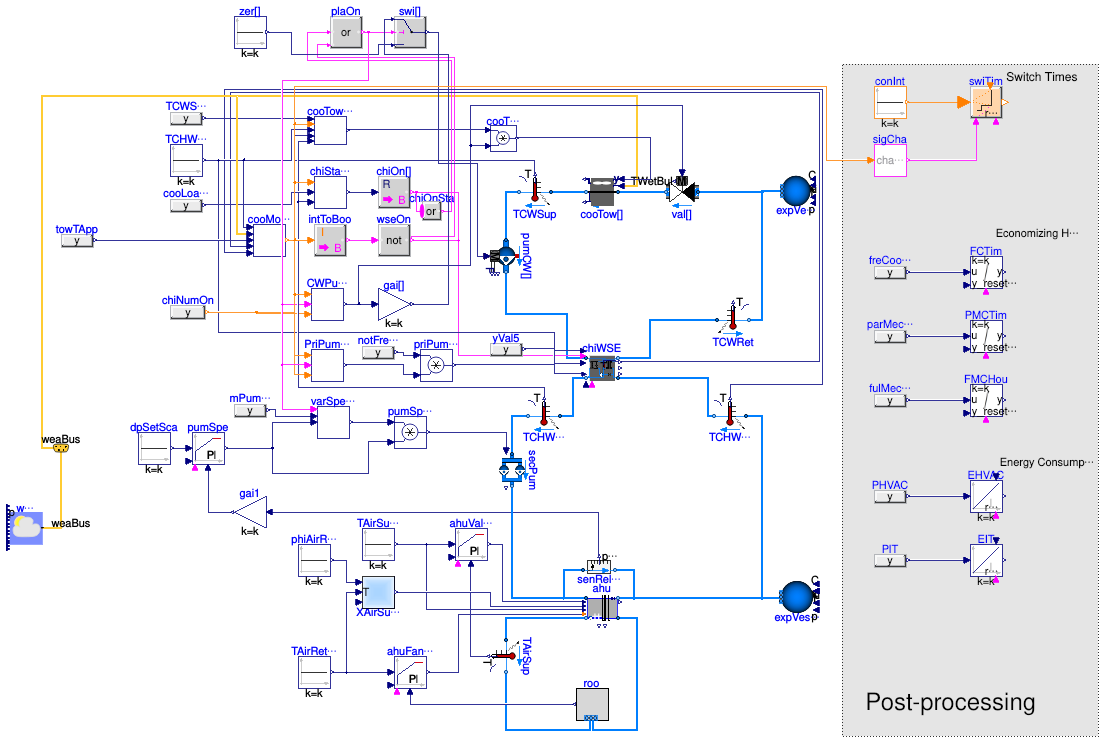Select the TAirRet constant block
1105x743 pixels.
click(x=314, y=673)
